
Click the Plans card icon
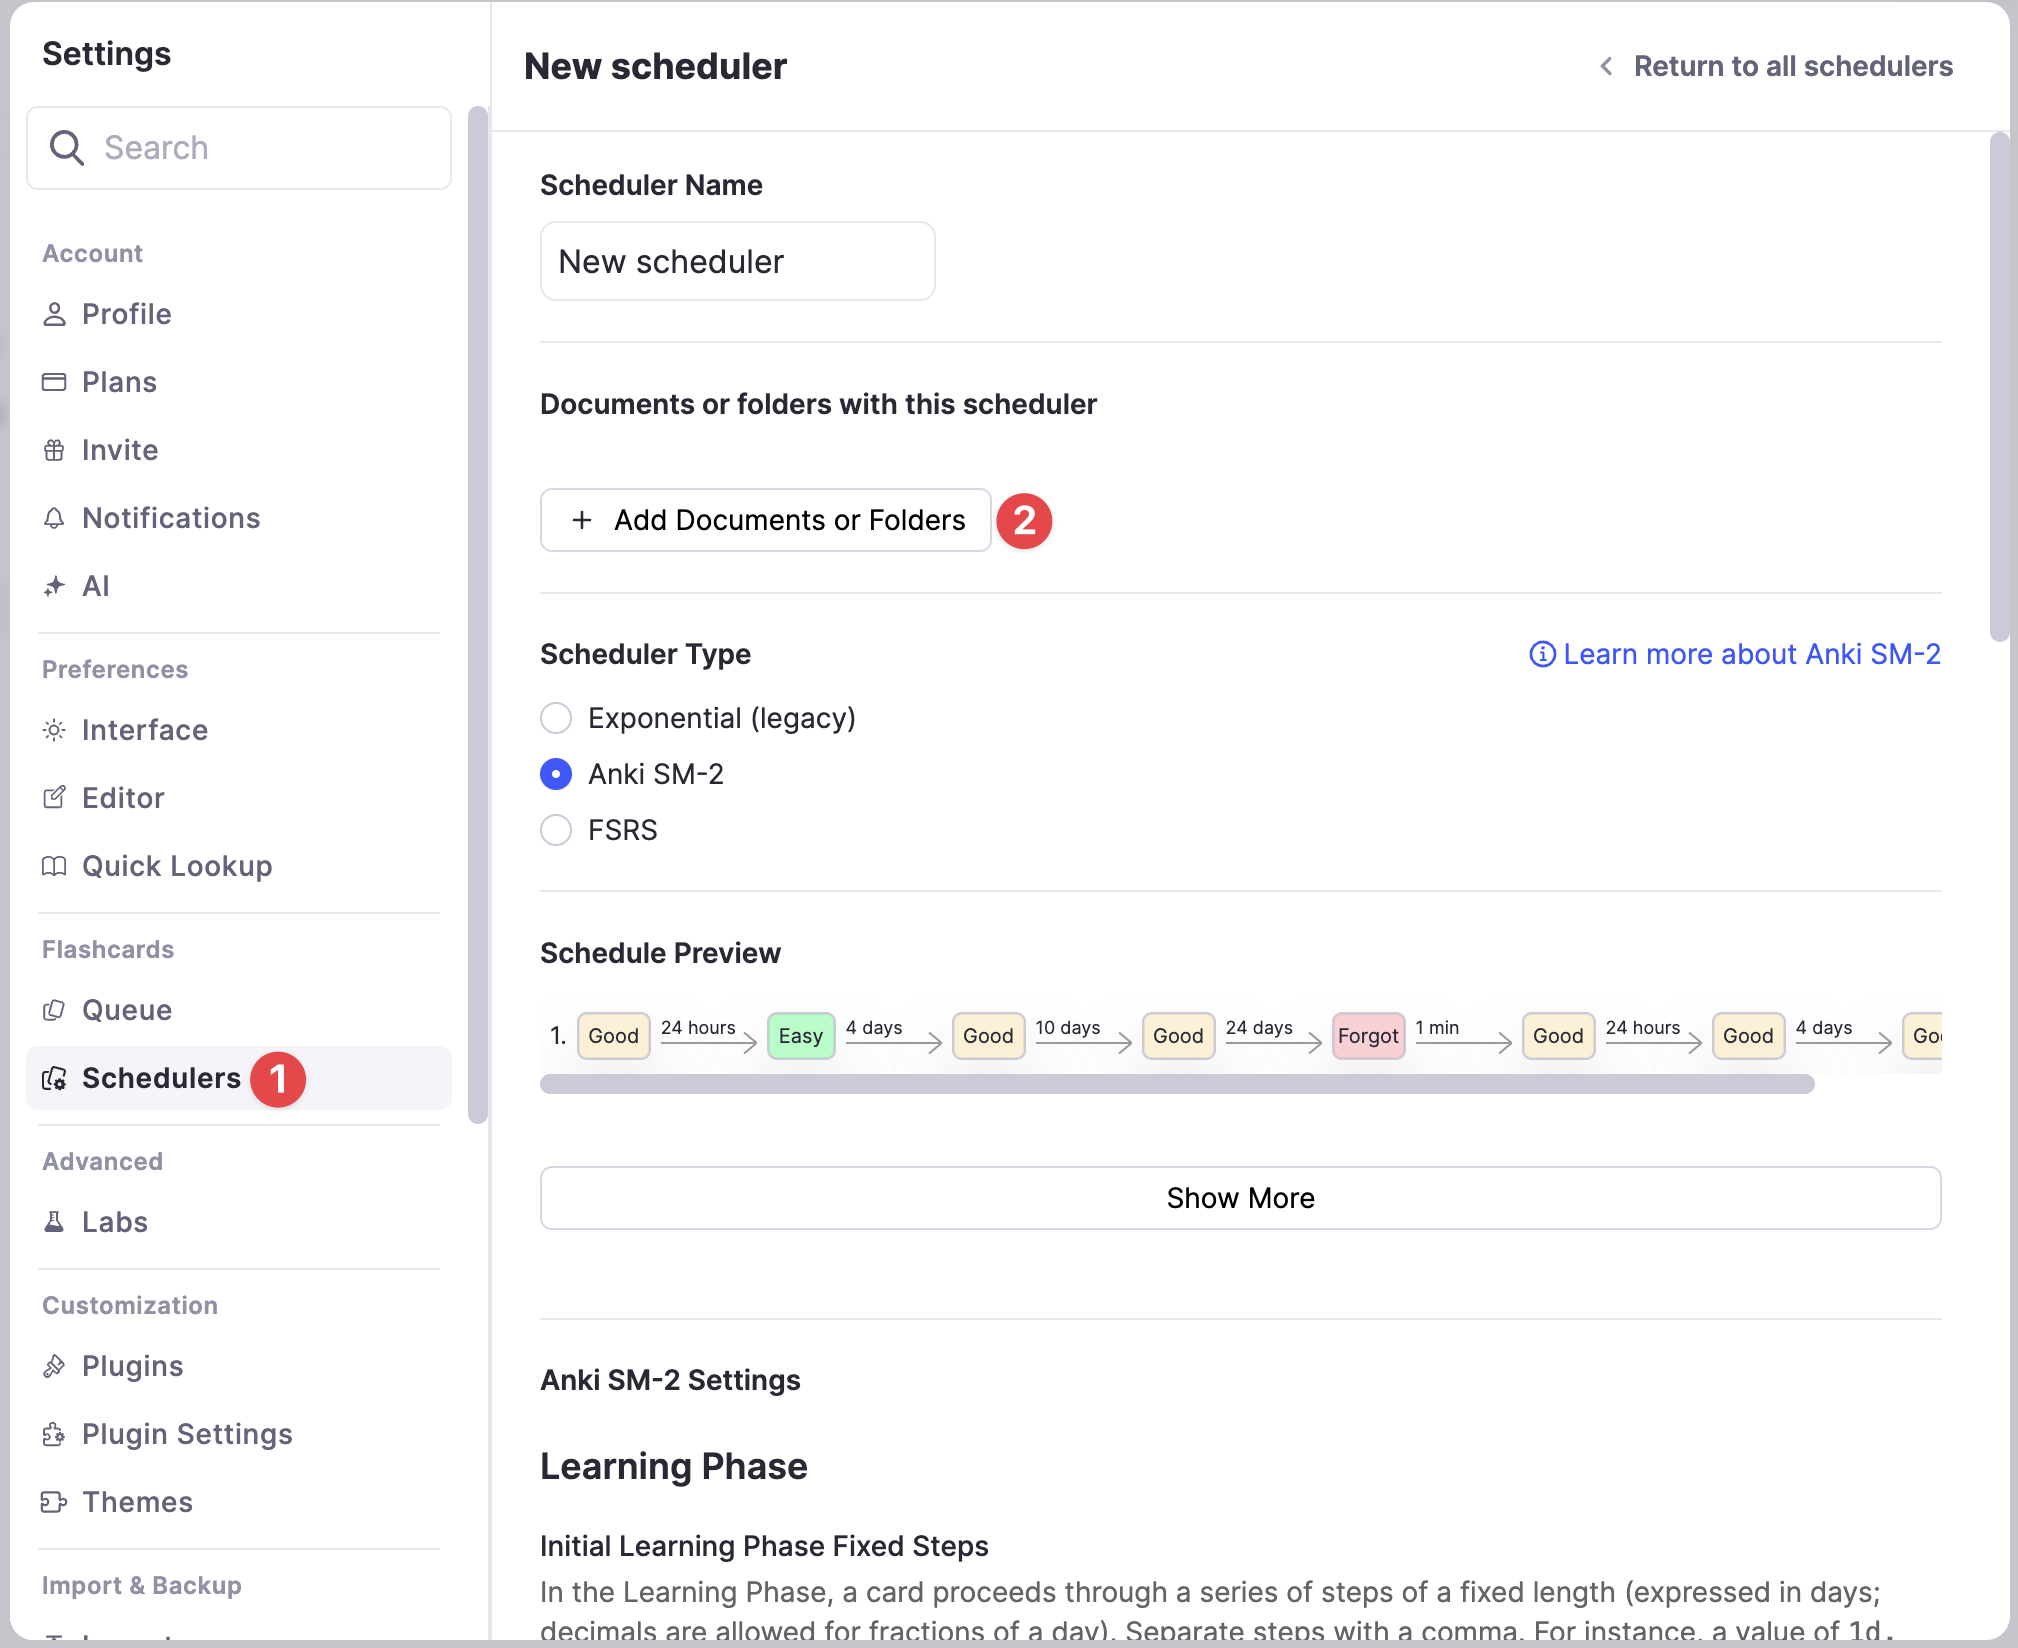54,382
